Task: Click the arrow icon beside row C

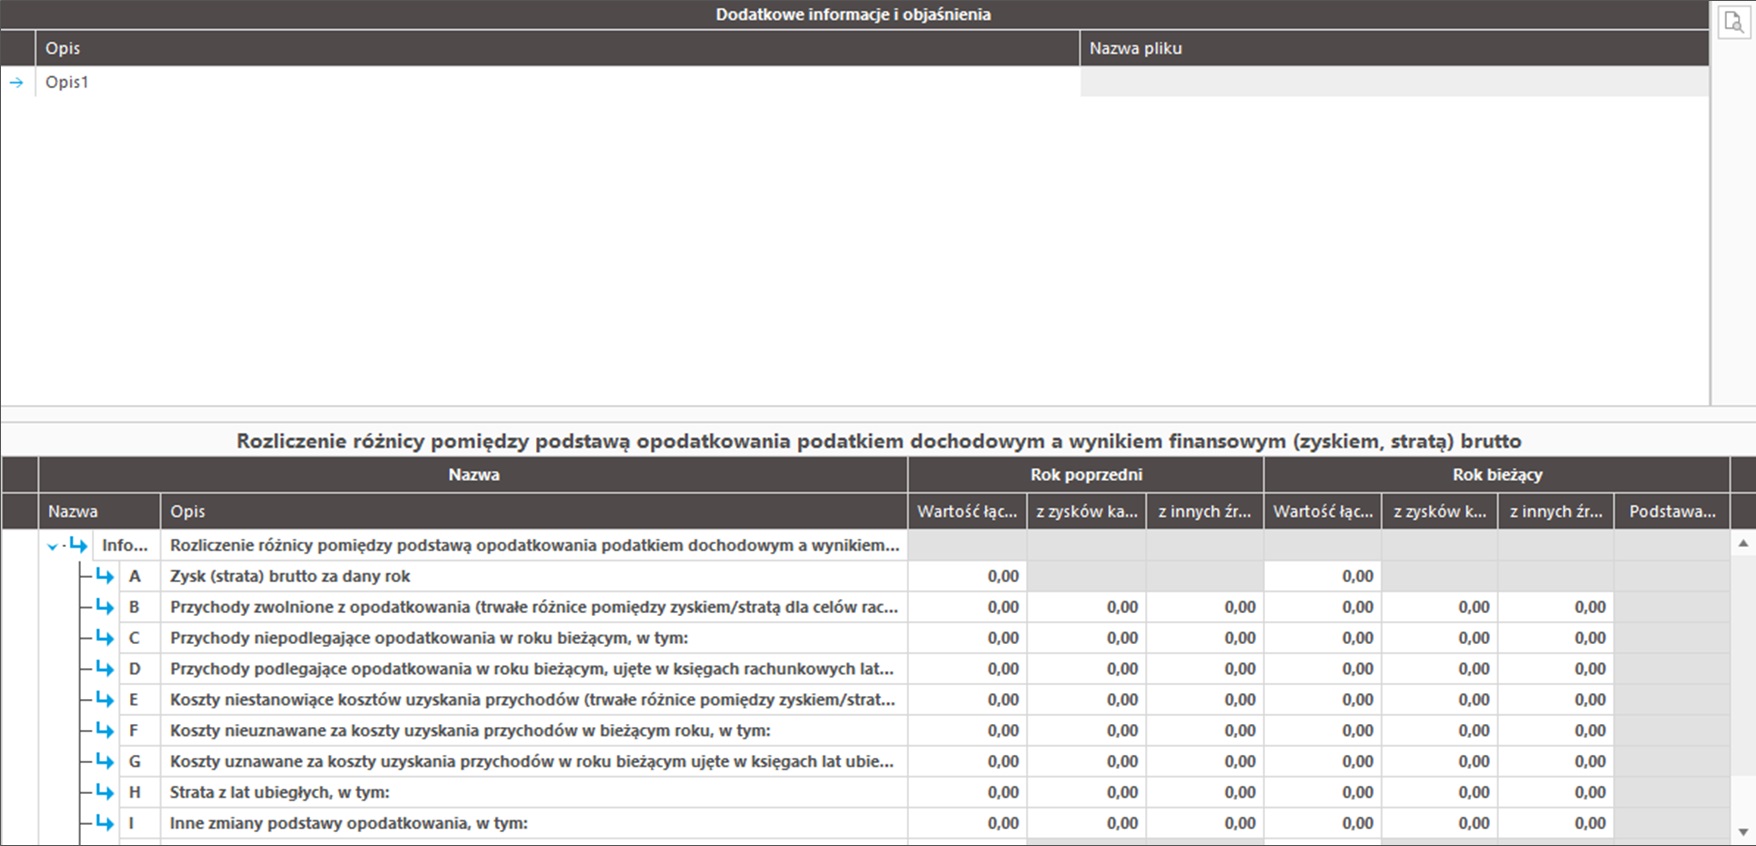Action: (x=104, y=638)
